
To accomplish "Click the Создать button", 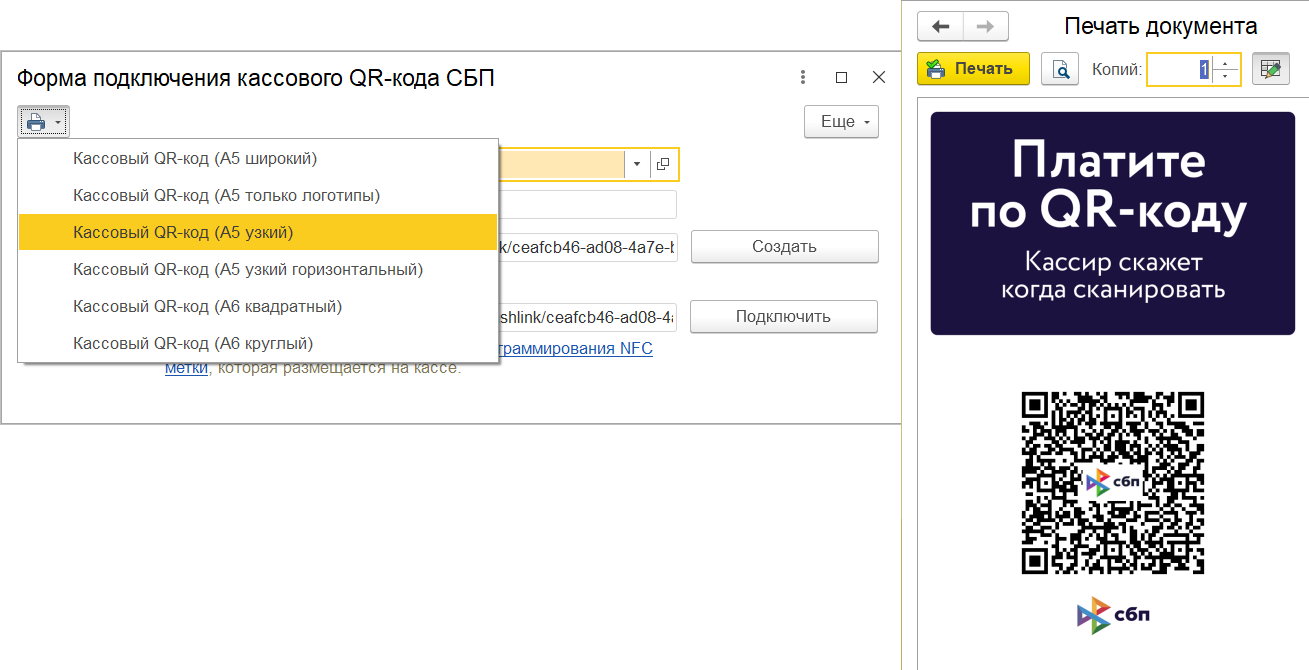I will pyautogui.click(x=785, y=247).
